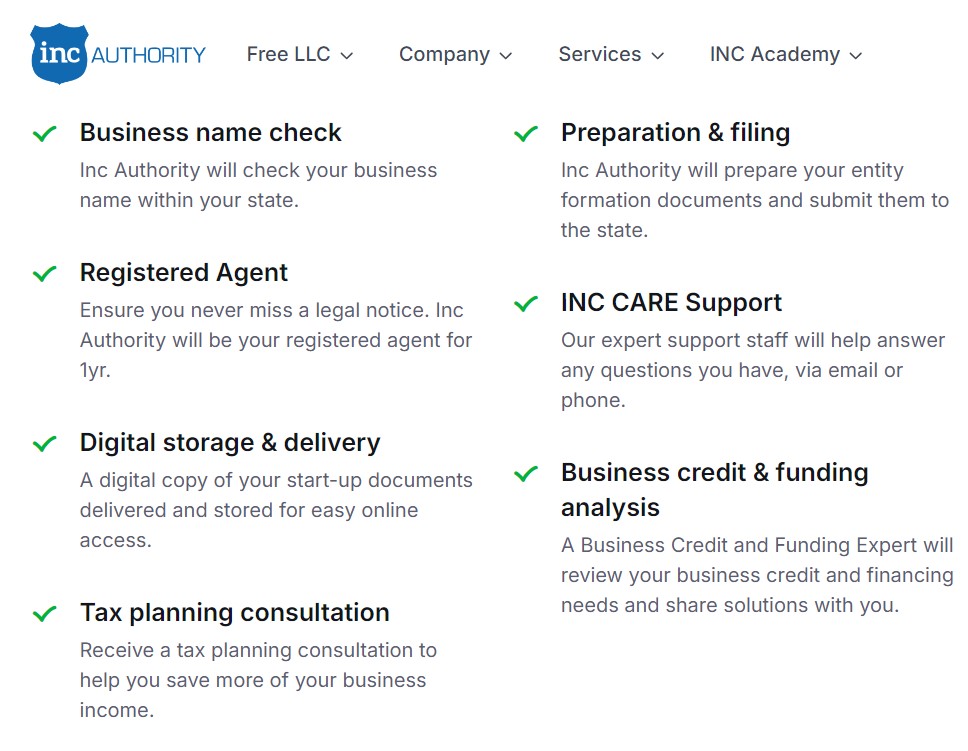The image size is (968, 751).
Task: Click the Registered Agent heading
Action: [x=184, y=273]
